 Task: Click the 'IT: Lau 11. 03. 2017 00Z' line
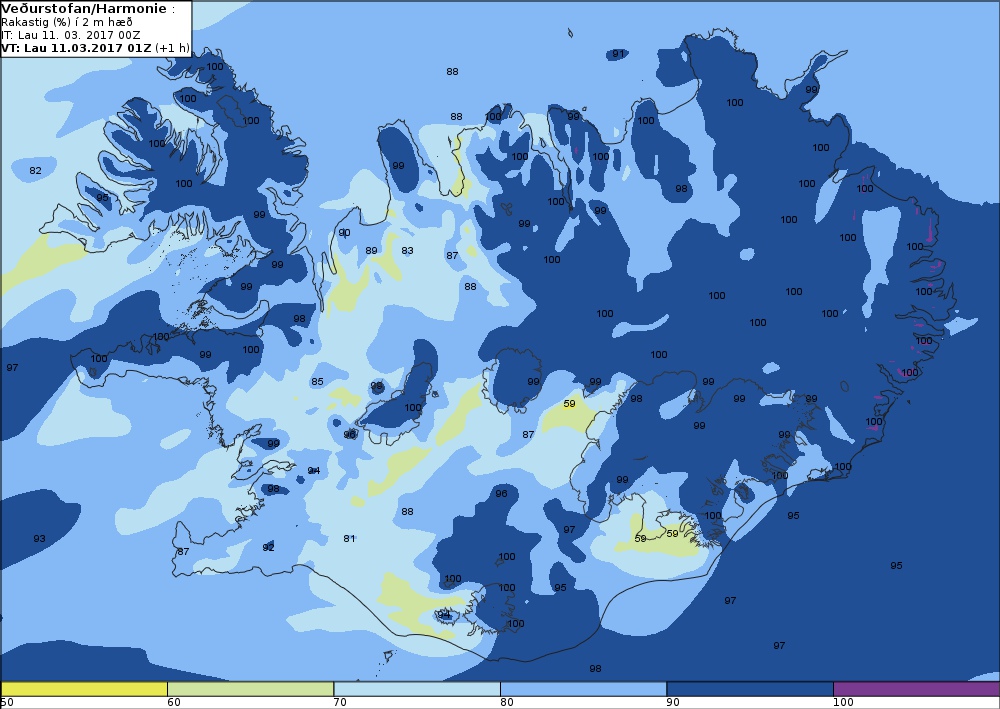pyautogui.click(x=71, y=35)
